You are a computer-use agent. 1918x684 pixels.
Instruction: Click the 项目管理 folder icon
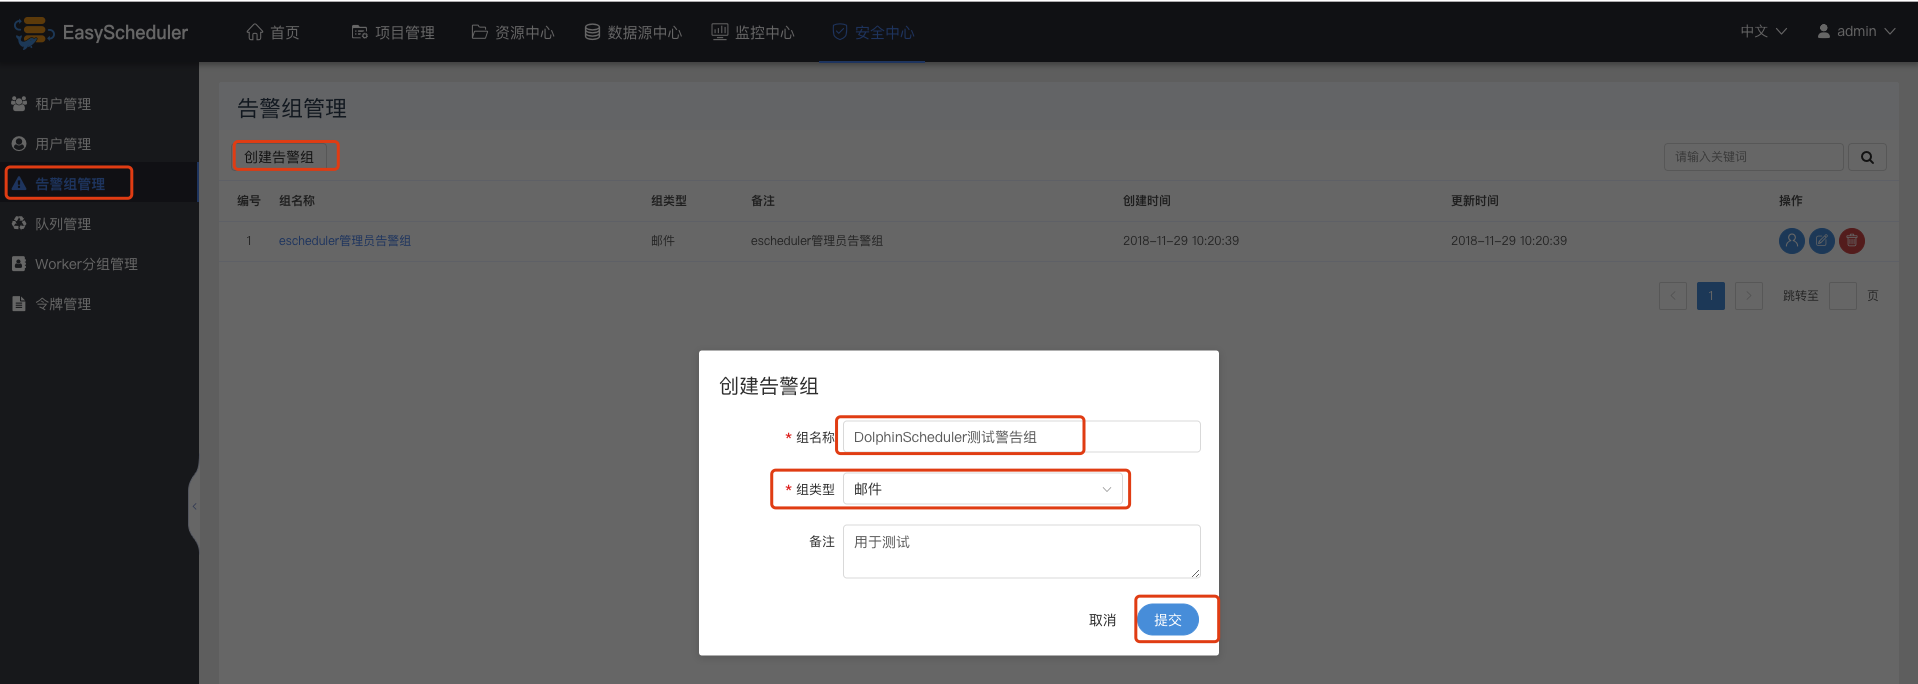click(x=360, y=32)
